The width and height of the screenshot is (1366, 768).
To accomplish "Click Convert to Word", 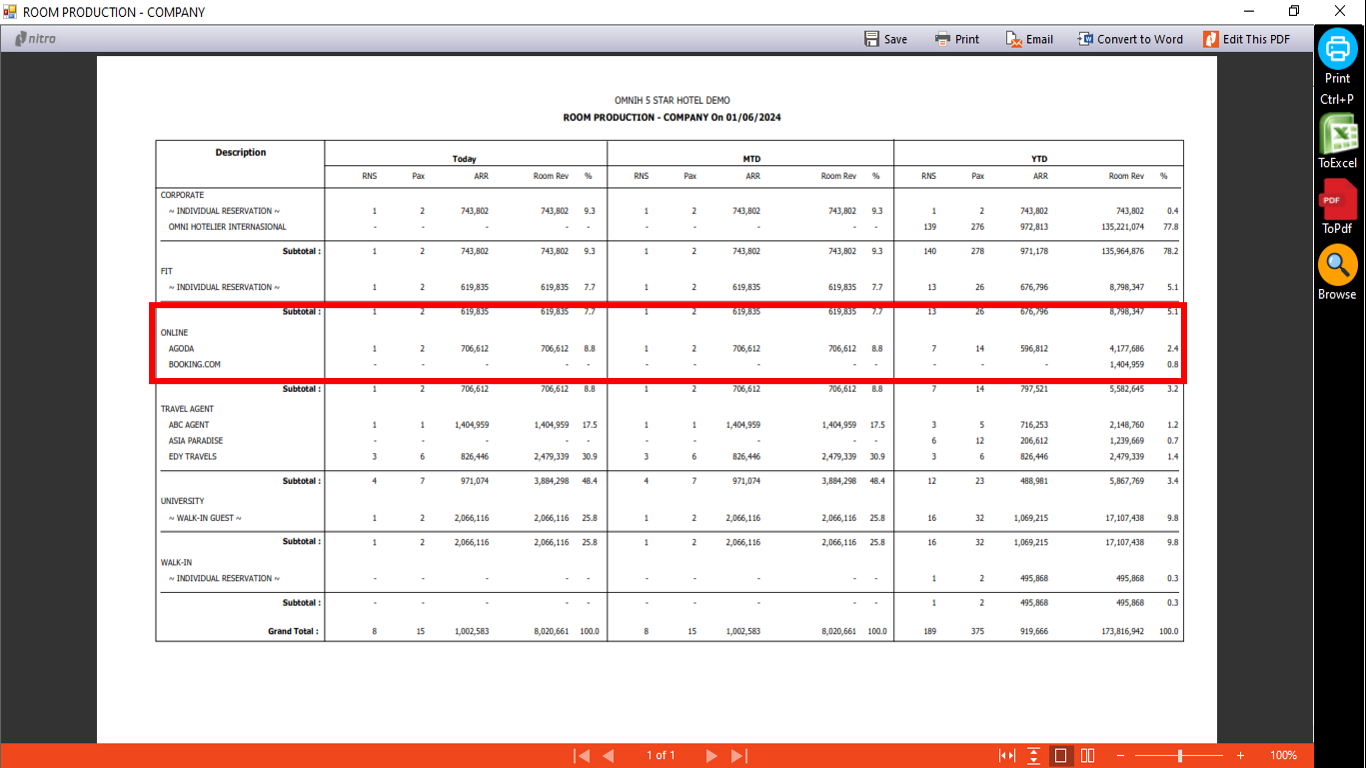I will pyautogui.click(x=1130, y=39).
